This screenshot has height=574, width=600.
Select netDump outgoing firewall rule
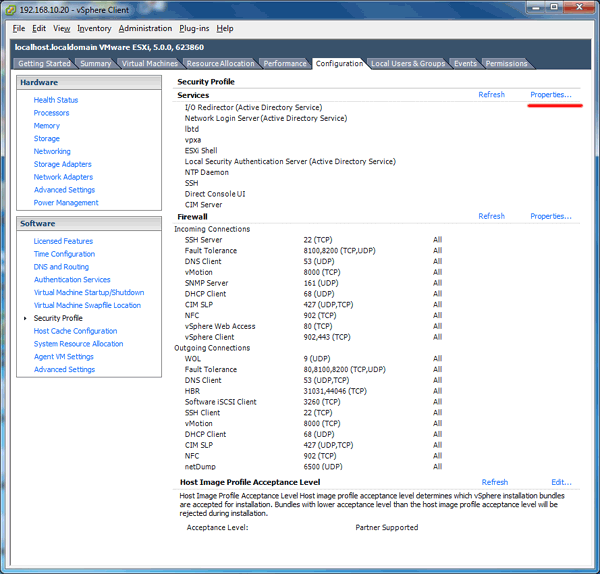(x=200, y=466)
